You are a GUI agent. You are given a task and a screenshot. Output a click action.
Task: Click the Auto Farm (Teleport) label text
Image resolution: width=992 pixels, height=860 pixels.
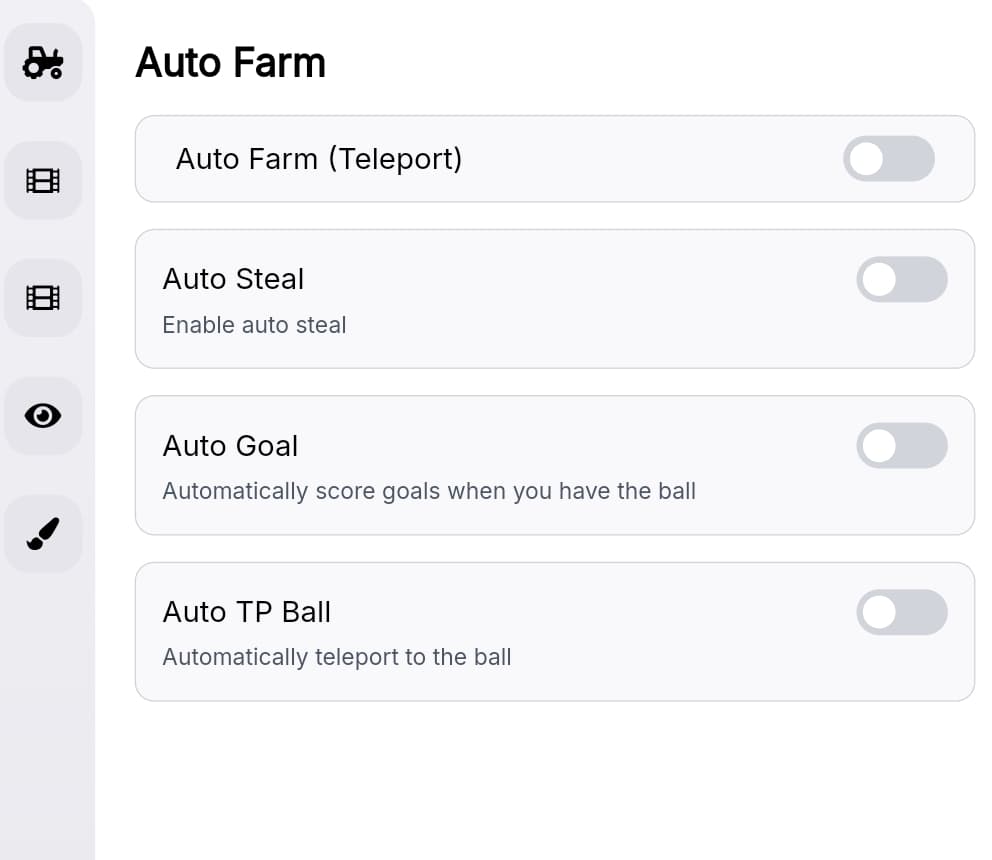[318, 159]
